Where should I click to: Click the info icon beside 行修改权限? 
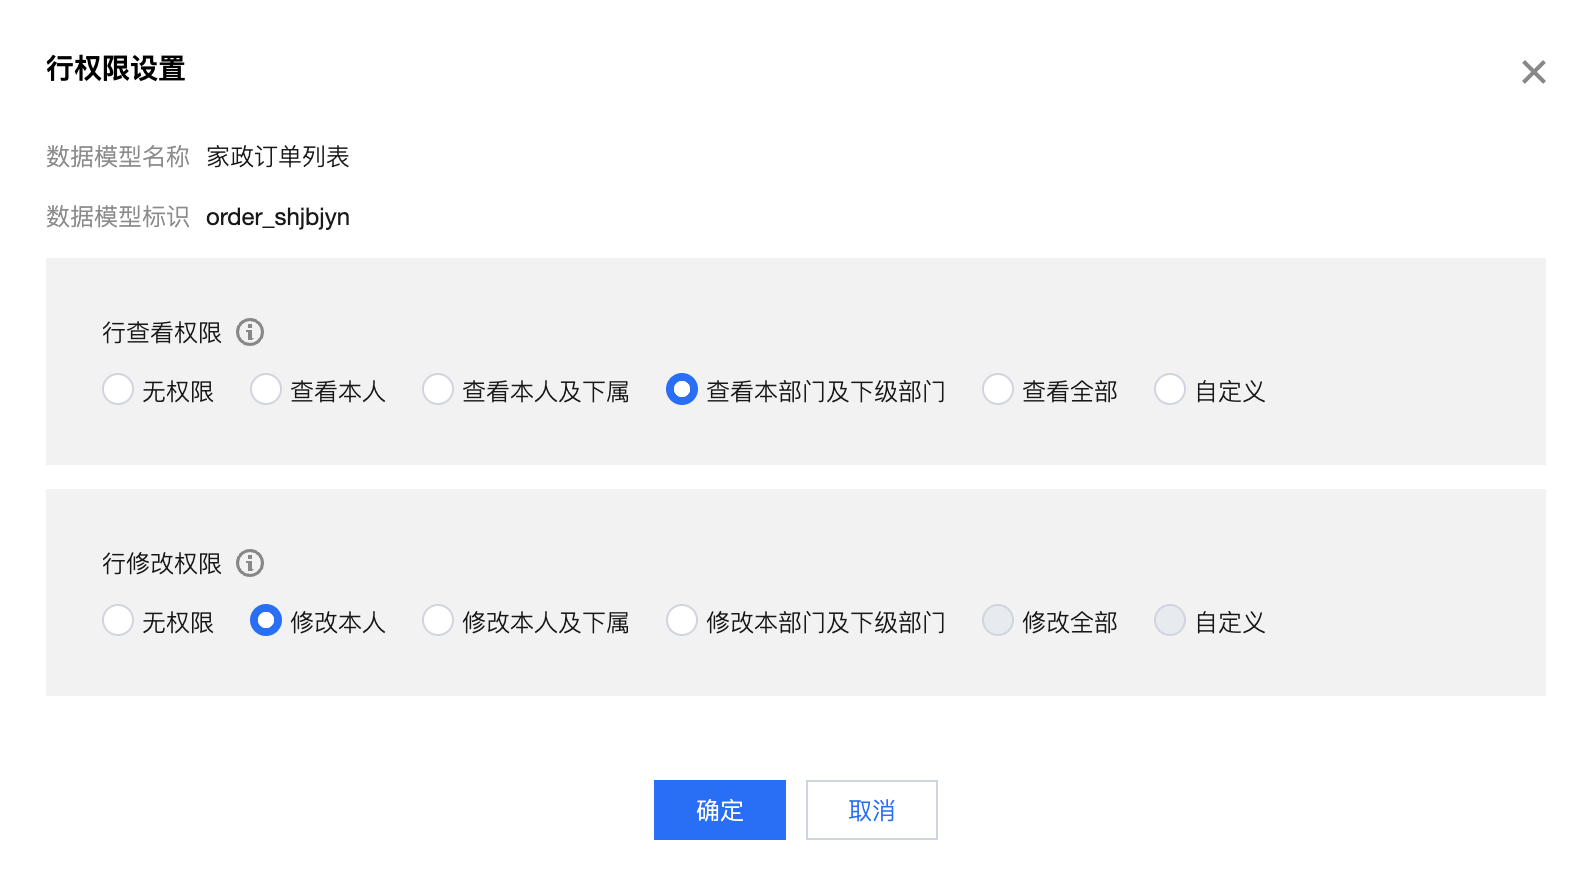tap(250, 563)
